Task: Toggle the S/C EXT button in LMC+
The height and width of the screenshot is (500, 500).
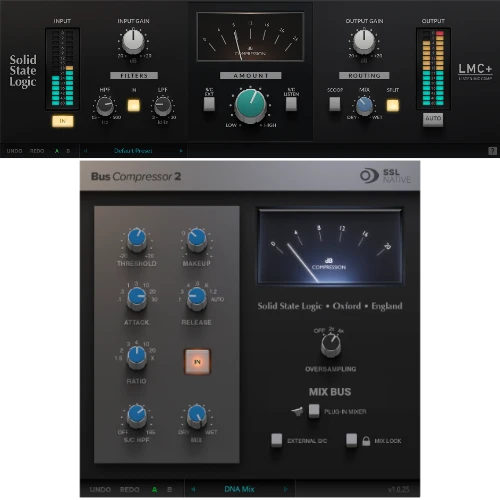Action: 209,104
